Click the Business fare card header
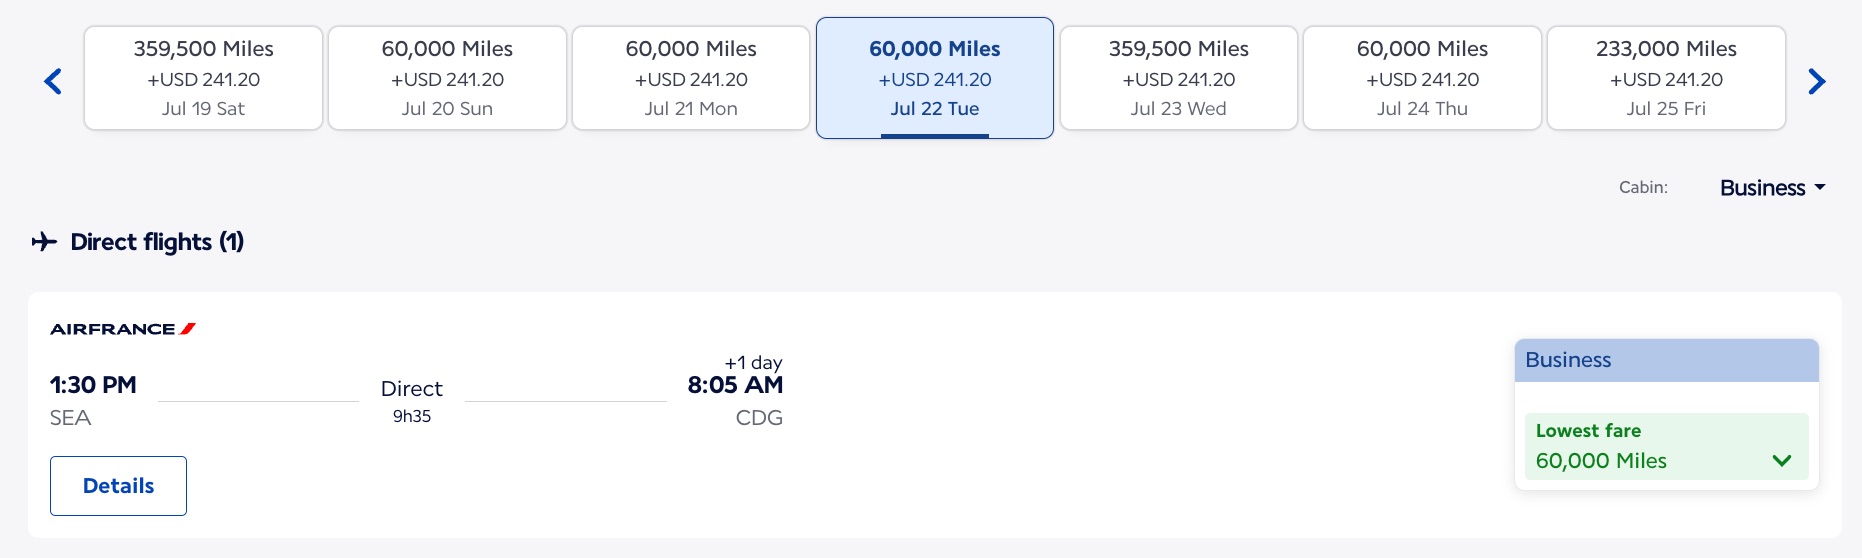The image size is (1862, 558). pos(1666,360)
